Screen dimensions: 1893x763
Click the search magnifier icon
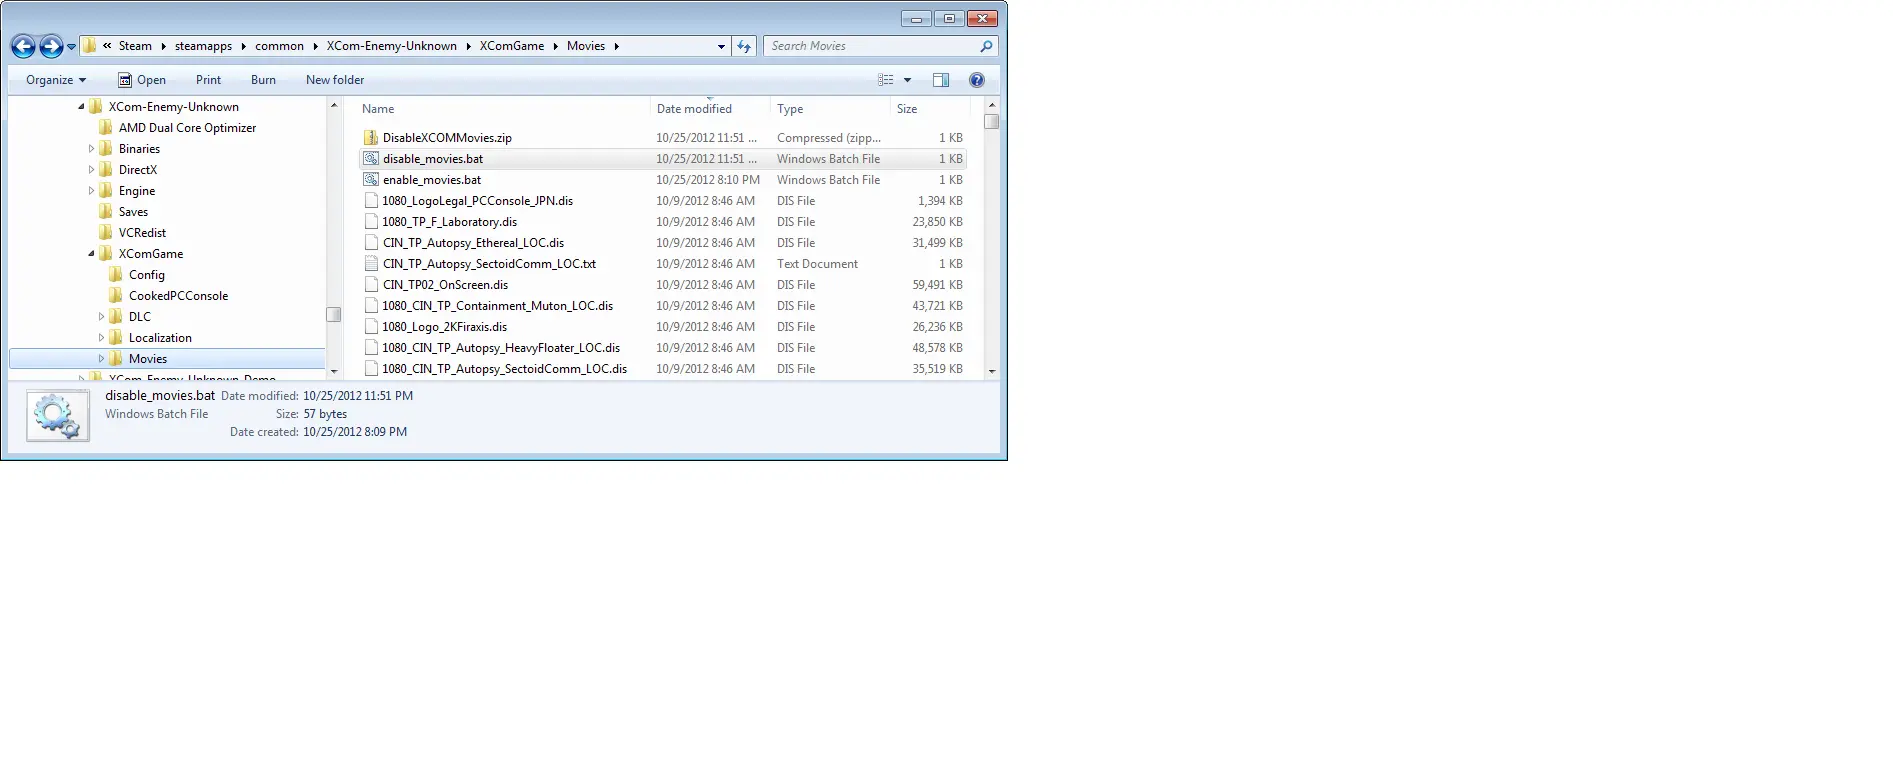[x=986, y=46]
